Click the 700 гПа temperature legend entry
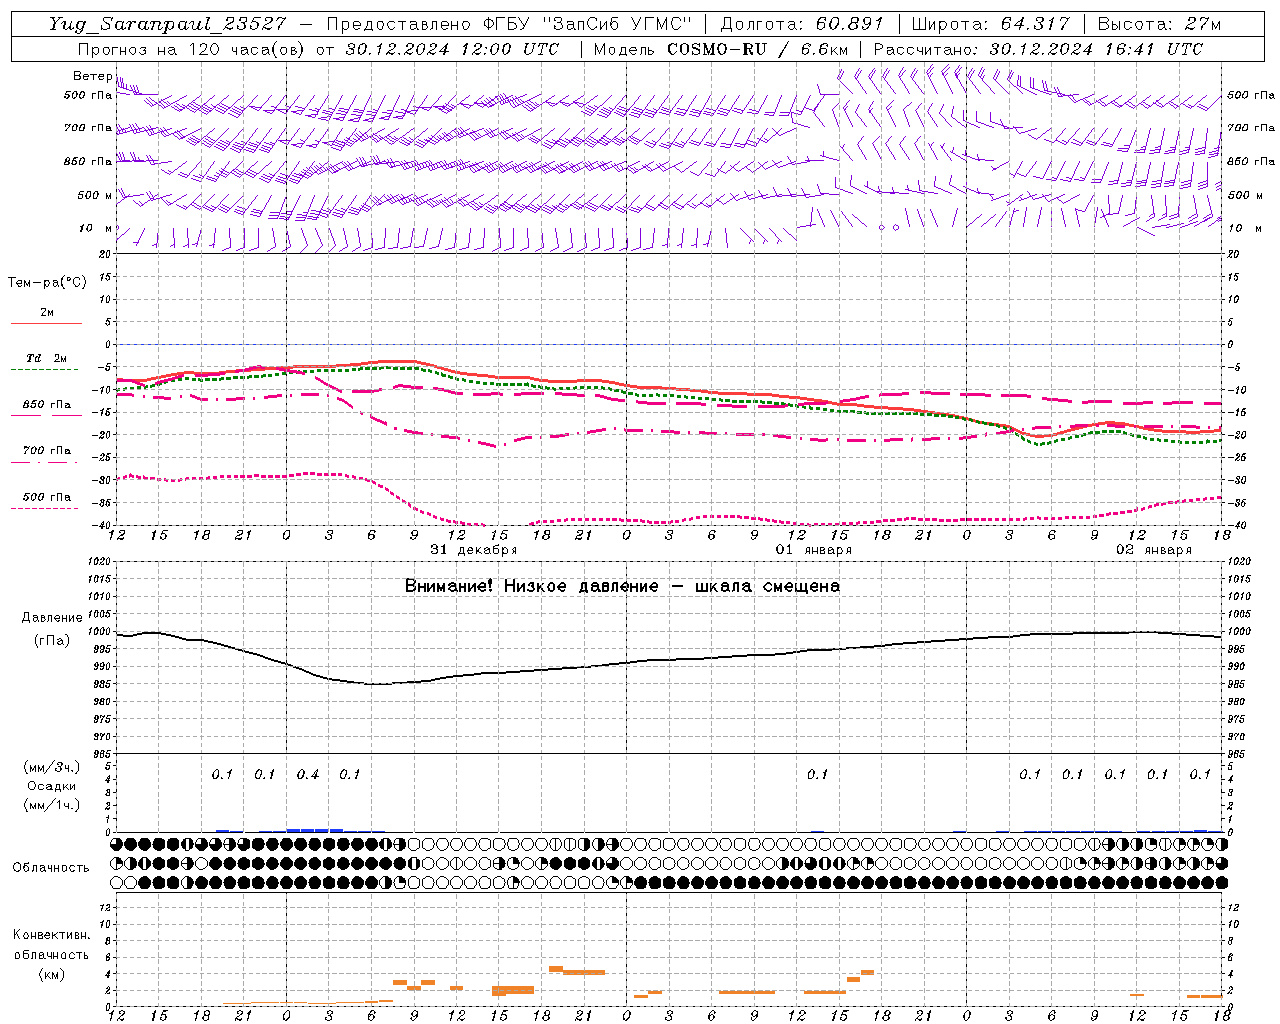Viewport: 1280px width, 1024px height. pyautogui.click(x=47, y=451)
